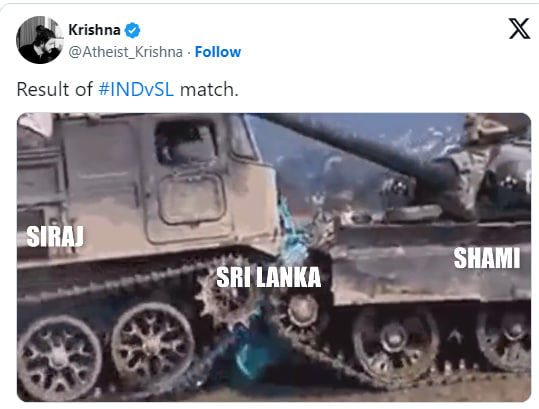Visit the @Atheist_Krishna handle
Screen dimensions: 539x409
[x=125, y=52]
